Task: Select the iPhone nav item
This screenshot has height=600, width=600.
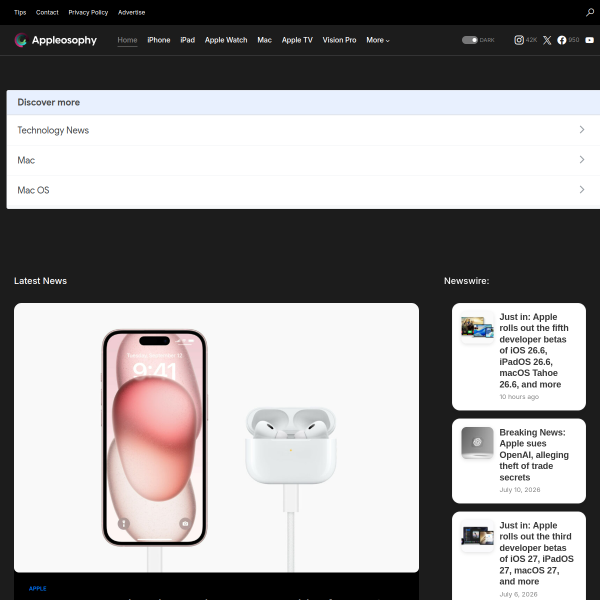Action: 158,40
